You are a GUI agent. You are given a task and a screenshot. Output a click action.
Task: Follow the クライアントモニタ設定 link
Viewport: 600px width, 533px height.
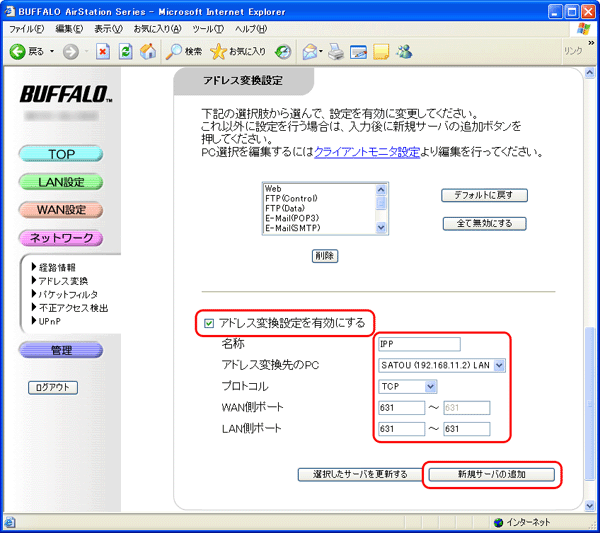click(x=367, y=152)
